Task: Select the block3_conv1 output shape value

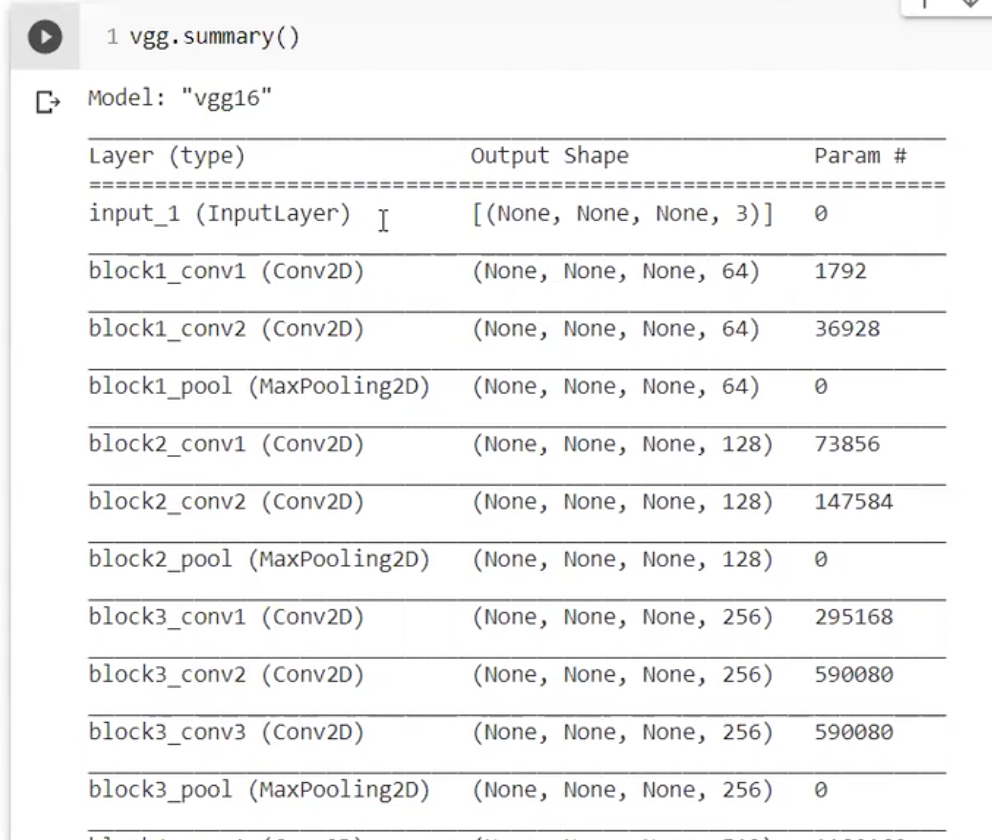Action: [623, 617]
